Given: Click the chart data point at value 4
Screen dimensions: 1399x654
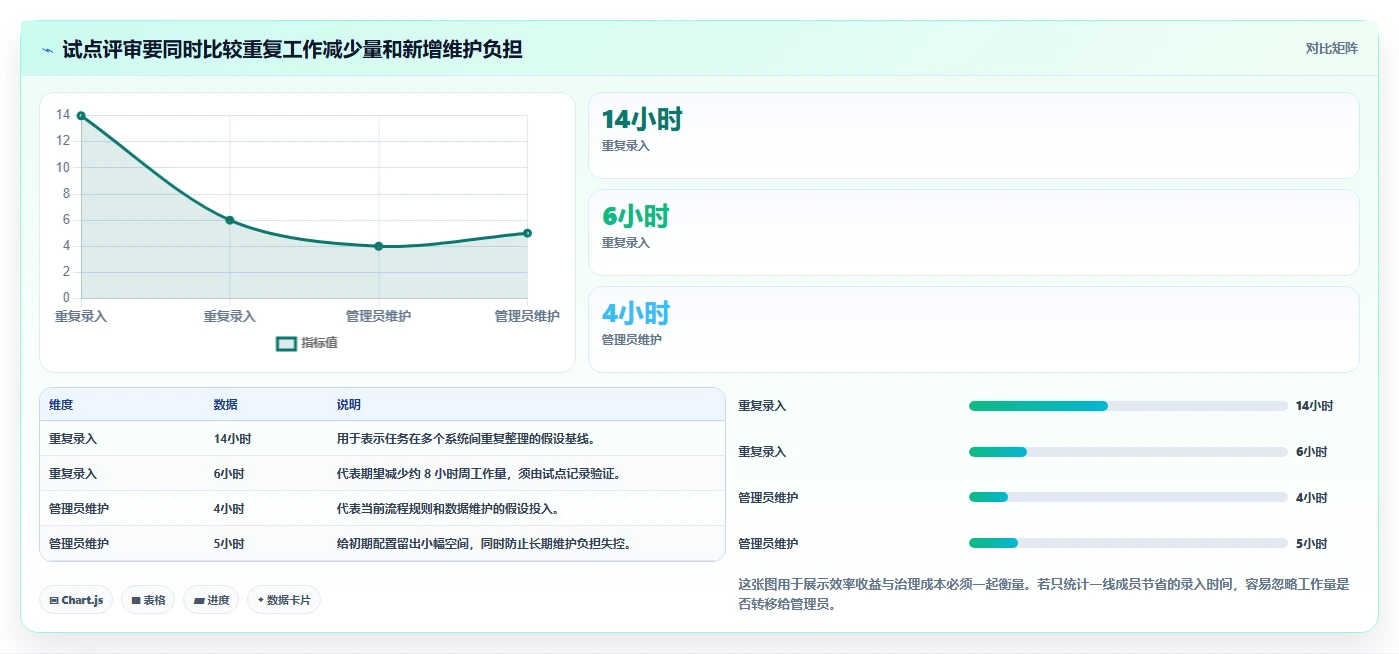Looking at the screenshot, I should [379, 246].
